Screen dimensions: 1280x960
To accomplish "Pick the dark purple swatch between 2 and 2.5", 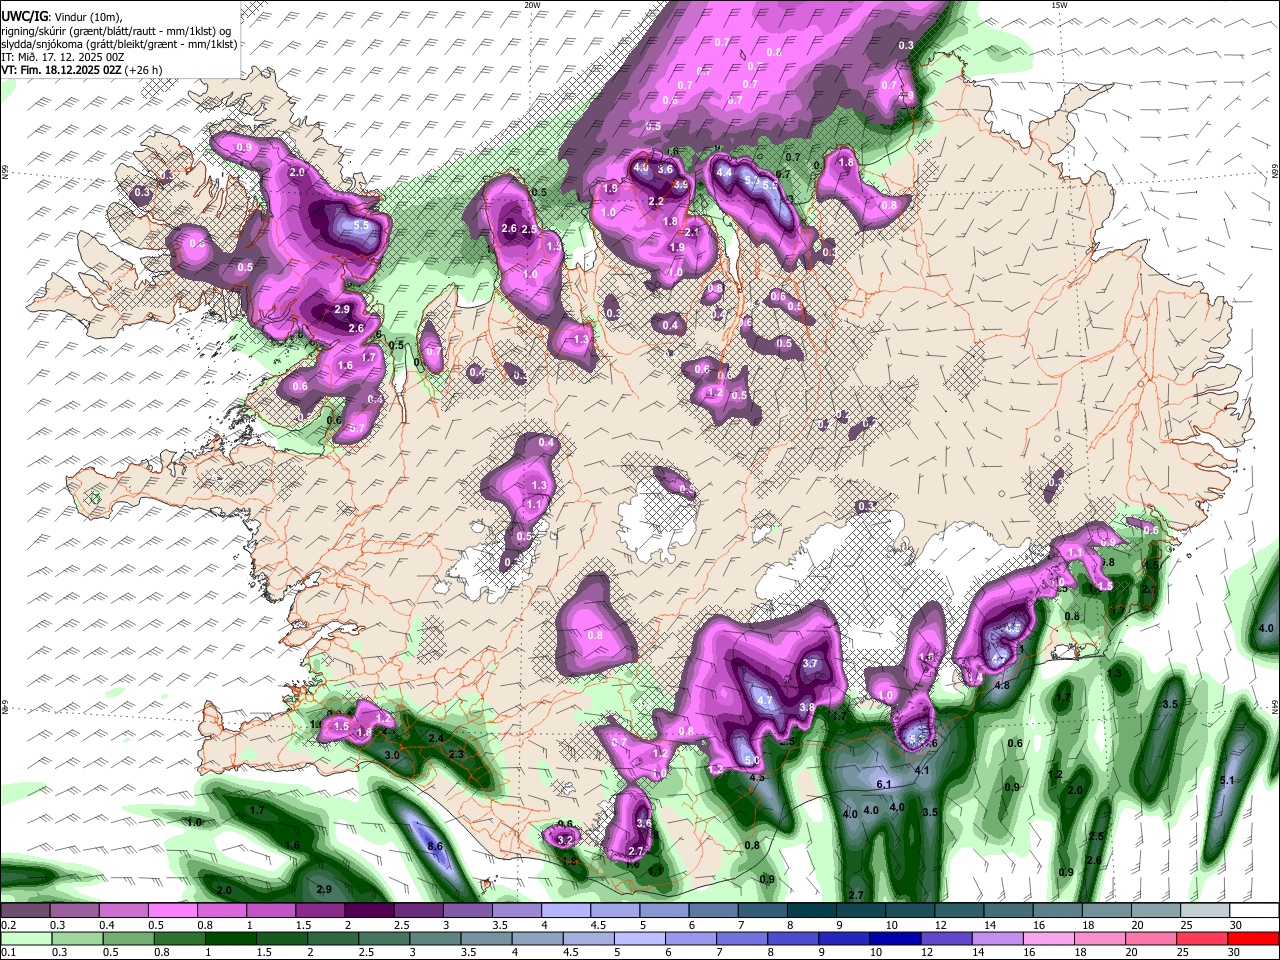I will coord(370,911).
